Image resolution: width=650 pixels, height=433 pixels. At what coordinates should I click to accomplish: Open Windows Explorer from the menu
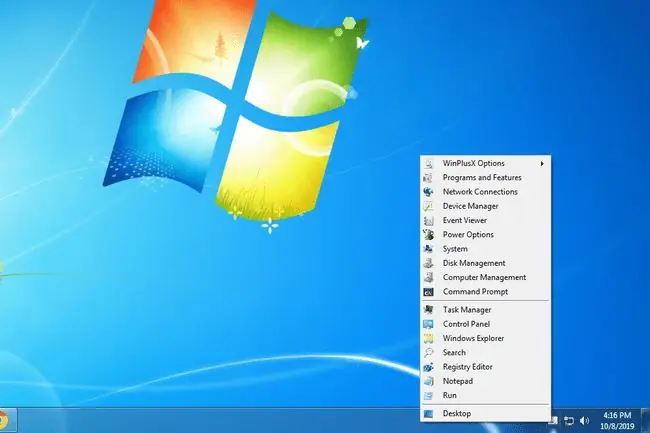click(485, 338)
